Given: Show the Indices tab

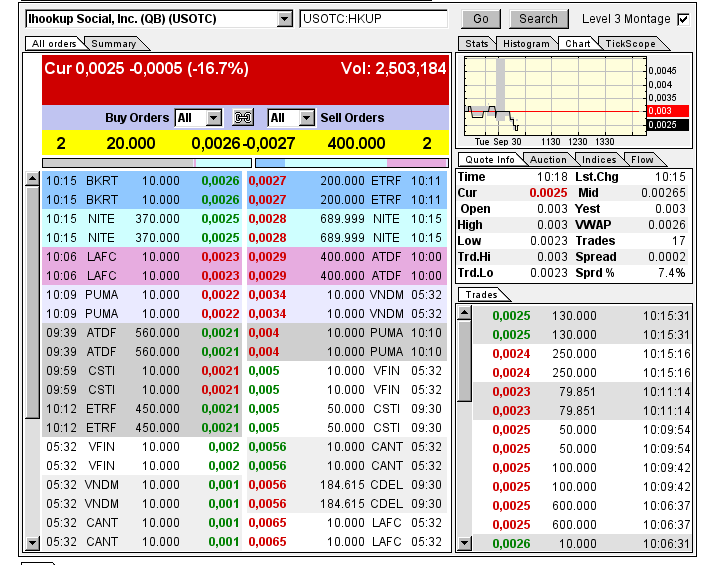Looking at the screenshot, I should (x=599, y=160).
